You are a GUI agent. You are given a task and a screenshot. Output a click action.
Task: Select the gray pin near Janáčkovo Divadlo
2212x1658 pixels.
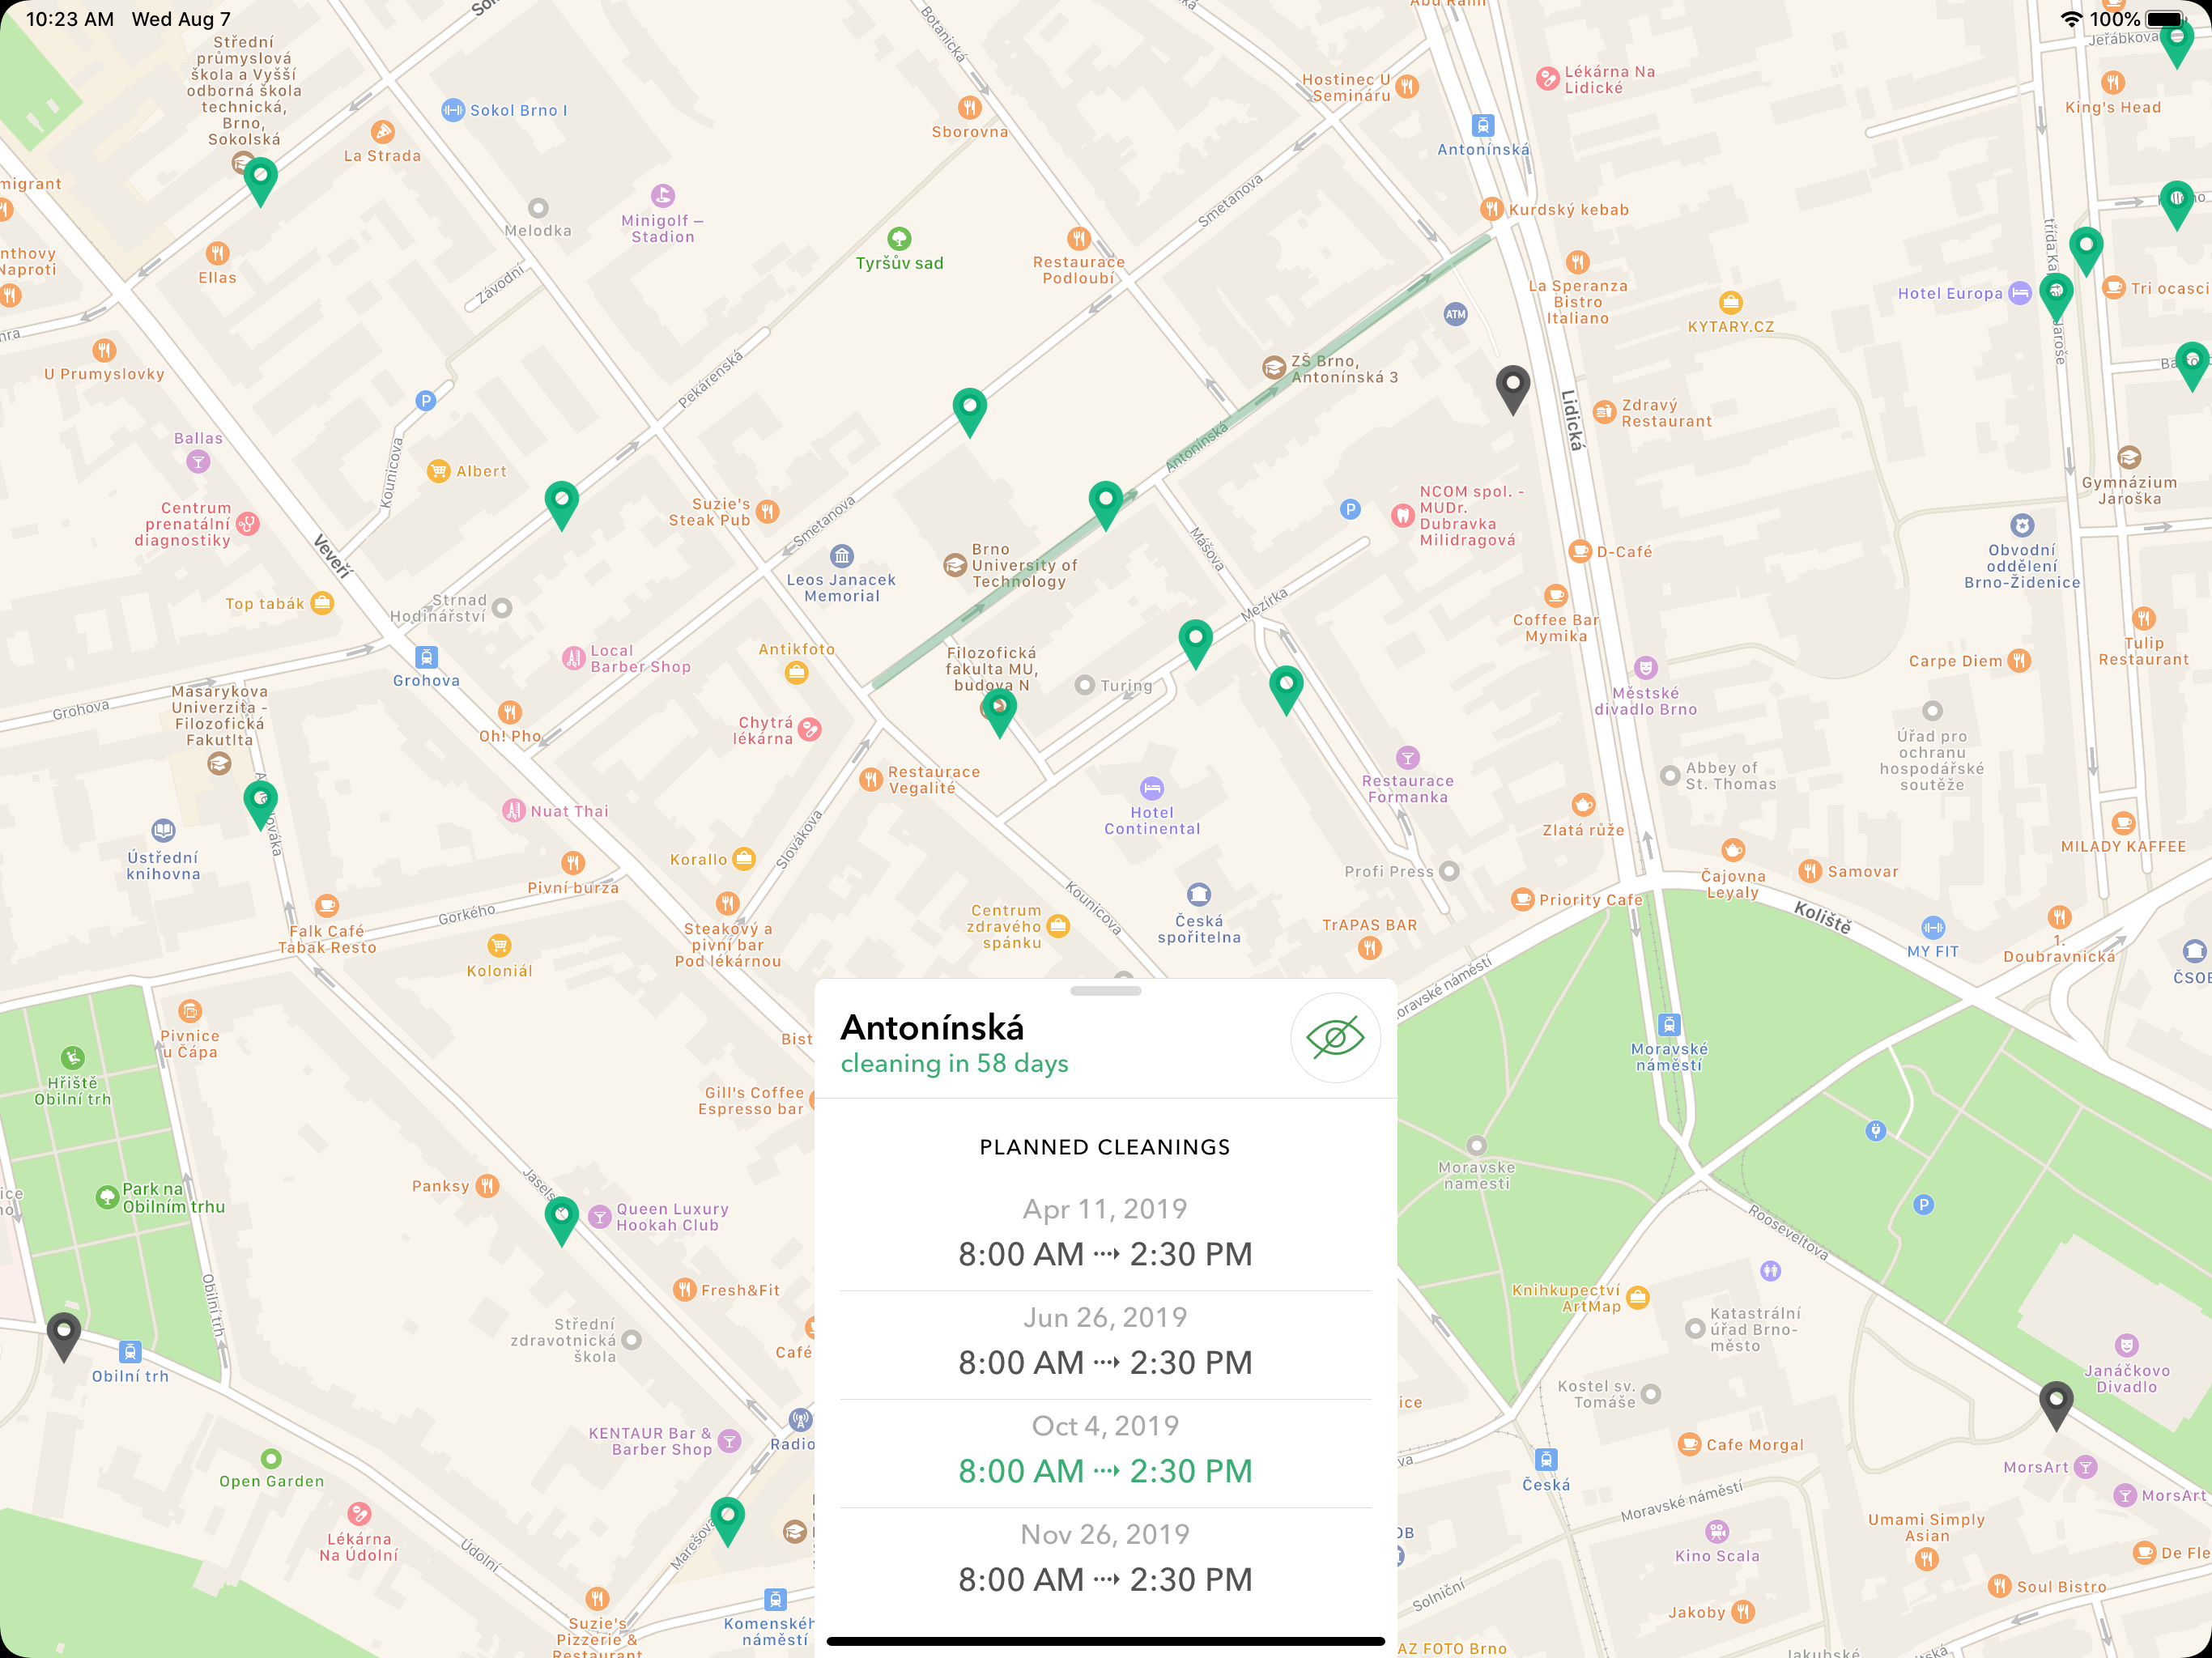(2055, 1406)
